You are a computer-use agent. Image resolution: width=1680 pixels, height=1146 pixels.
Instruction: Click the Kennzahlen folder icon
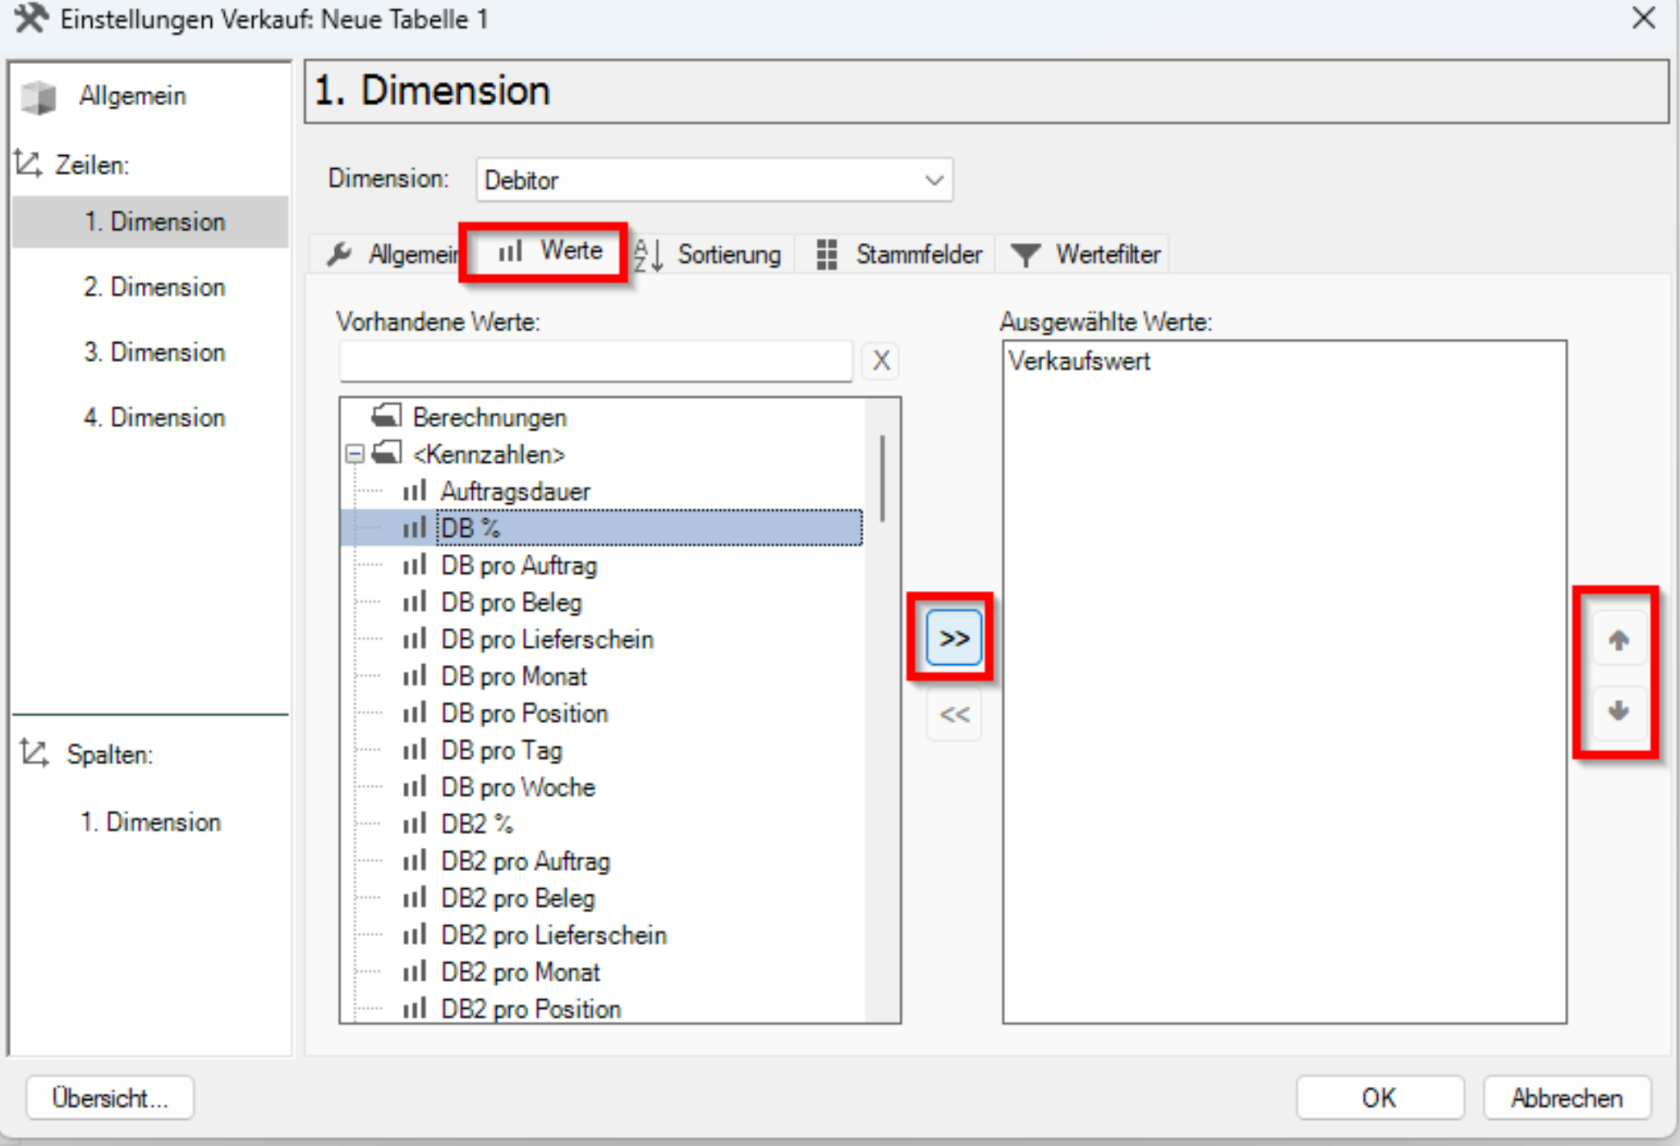coord(386,453)
